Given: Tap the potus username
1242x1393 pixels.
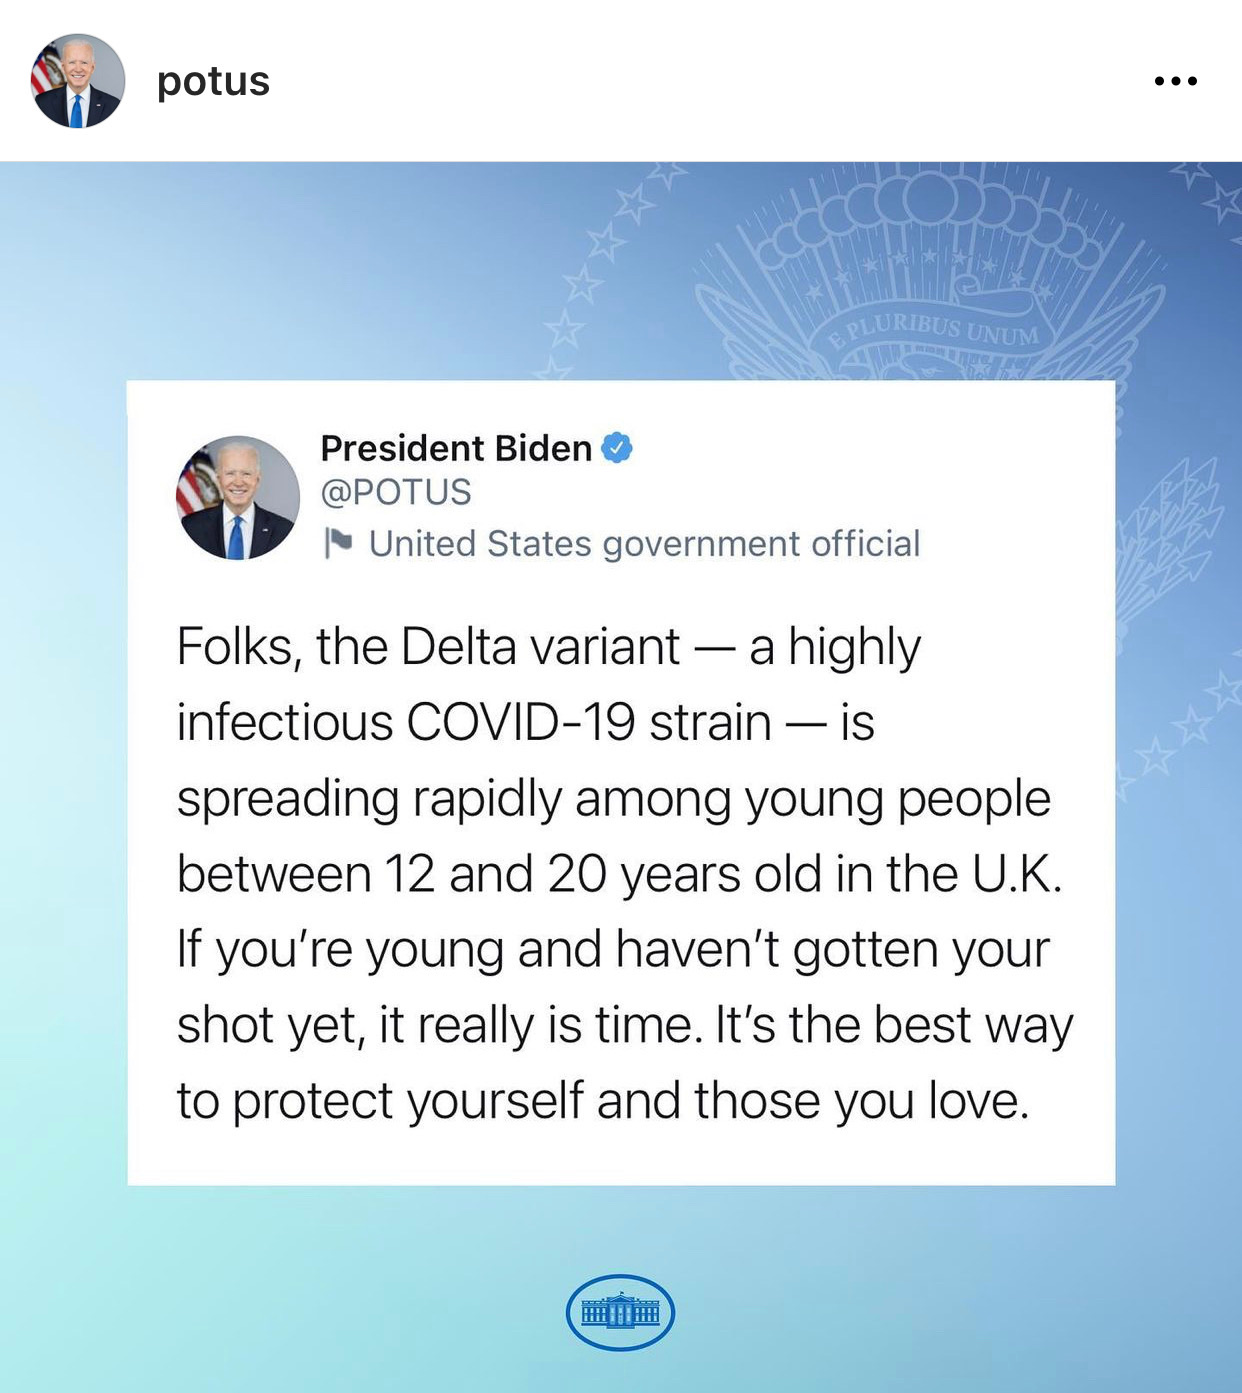Looking at the screenshot, I should (x=213, y=81).
